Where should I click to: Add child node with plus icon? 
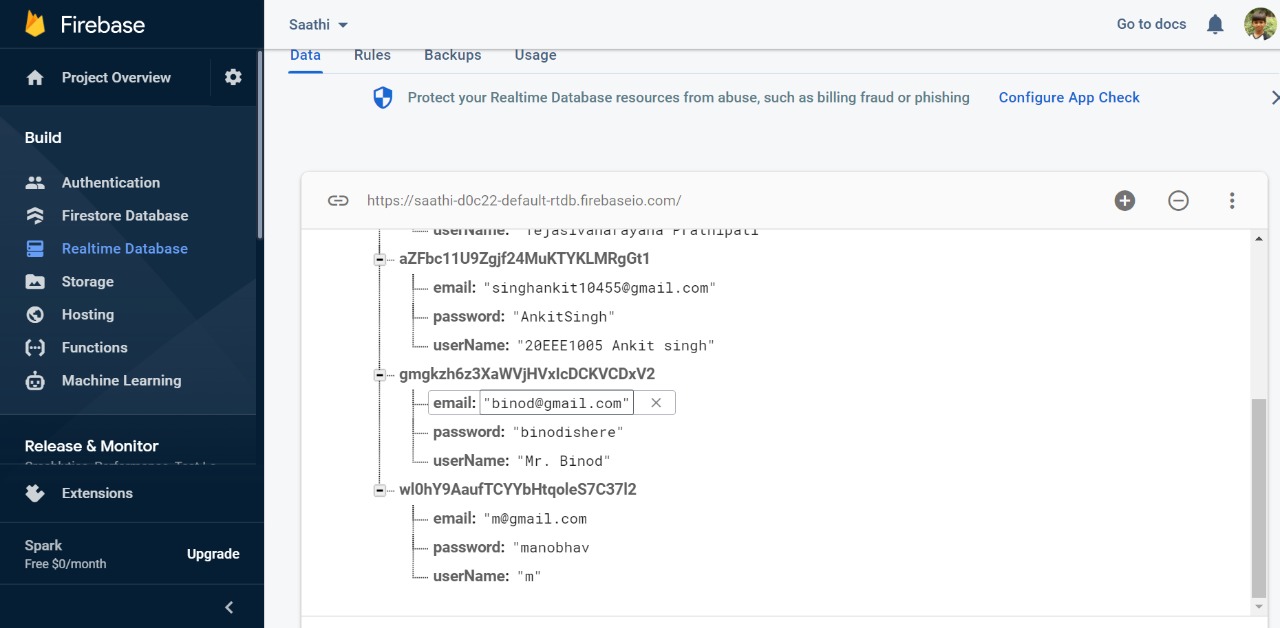click(1125, 200)
